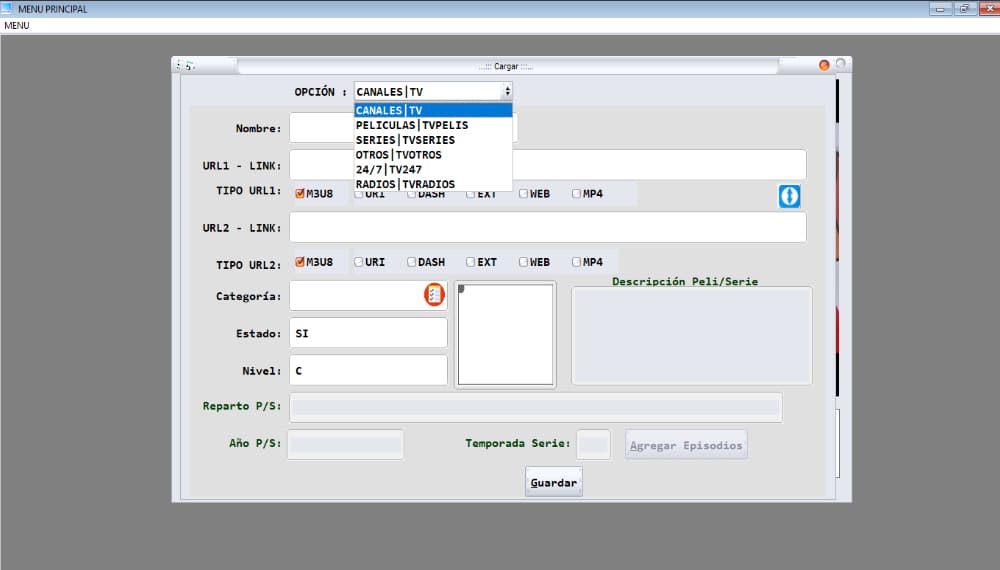
Task: Restore down the MENU PRINCIPAL window
Action: click(964, 9)
